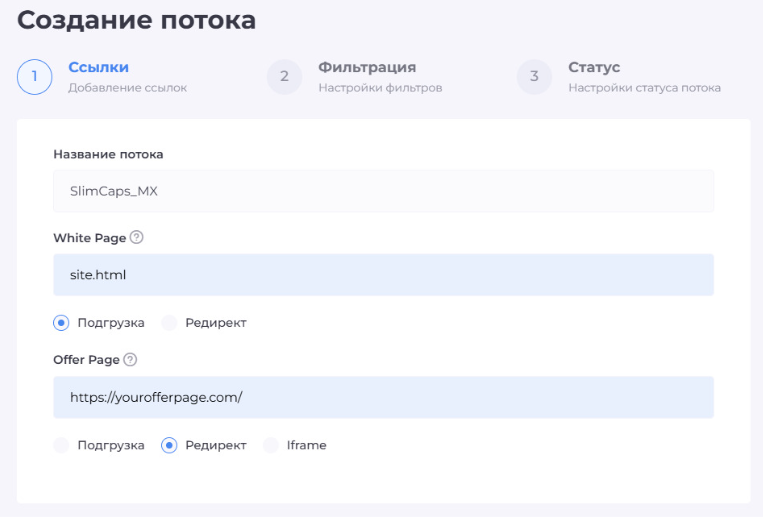Switch to the Фильтрация step title
The height and width of the screenshot is (520, 763).
coord(367,67)
